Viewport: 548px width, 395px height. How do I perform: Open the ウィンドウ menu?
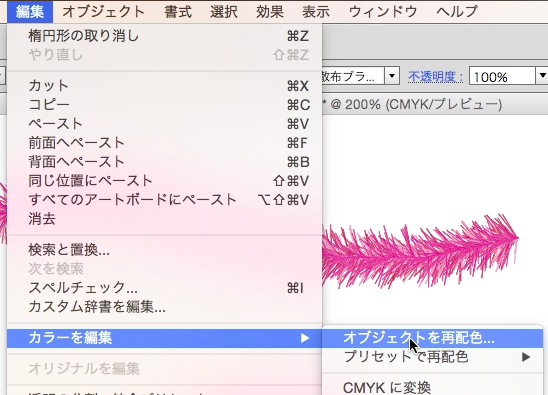(x=383, y=12)
